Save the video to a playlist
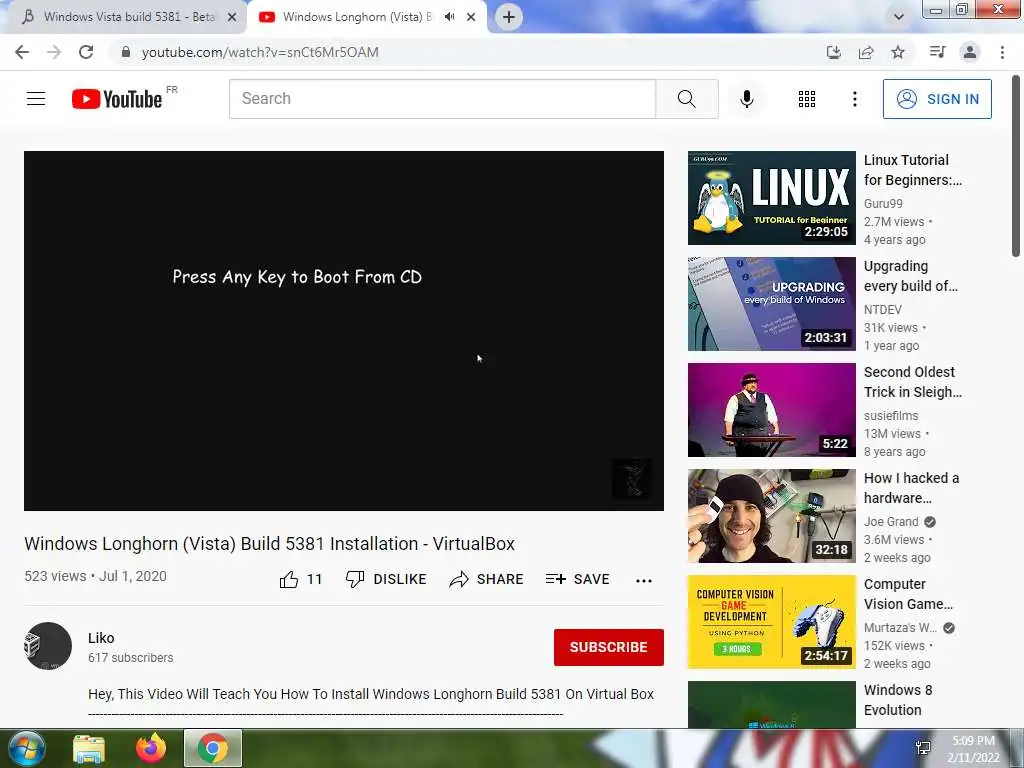The width and height of the screenshot is (1024, 768). 577,579
